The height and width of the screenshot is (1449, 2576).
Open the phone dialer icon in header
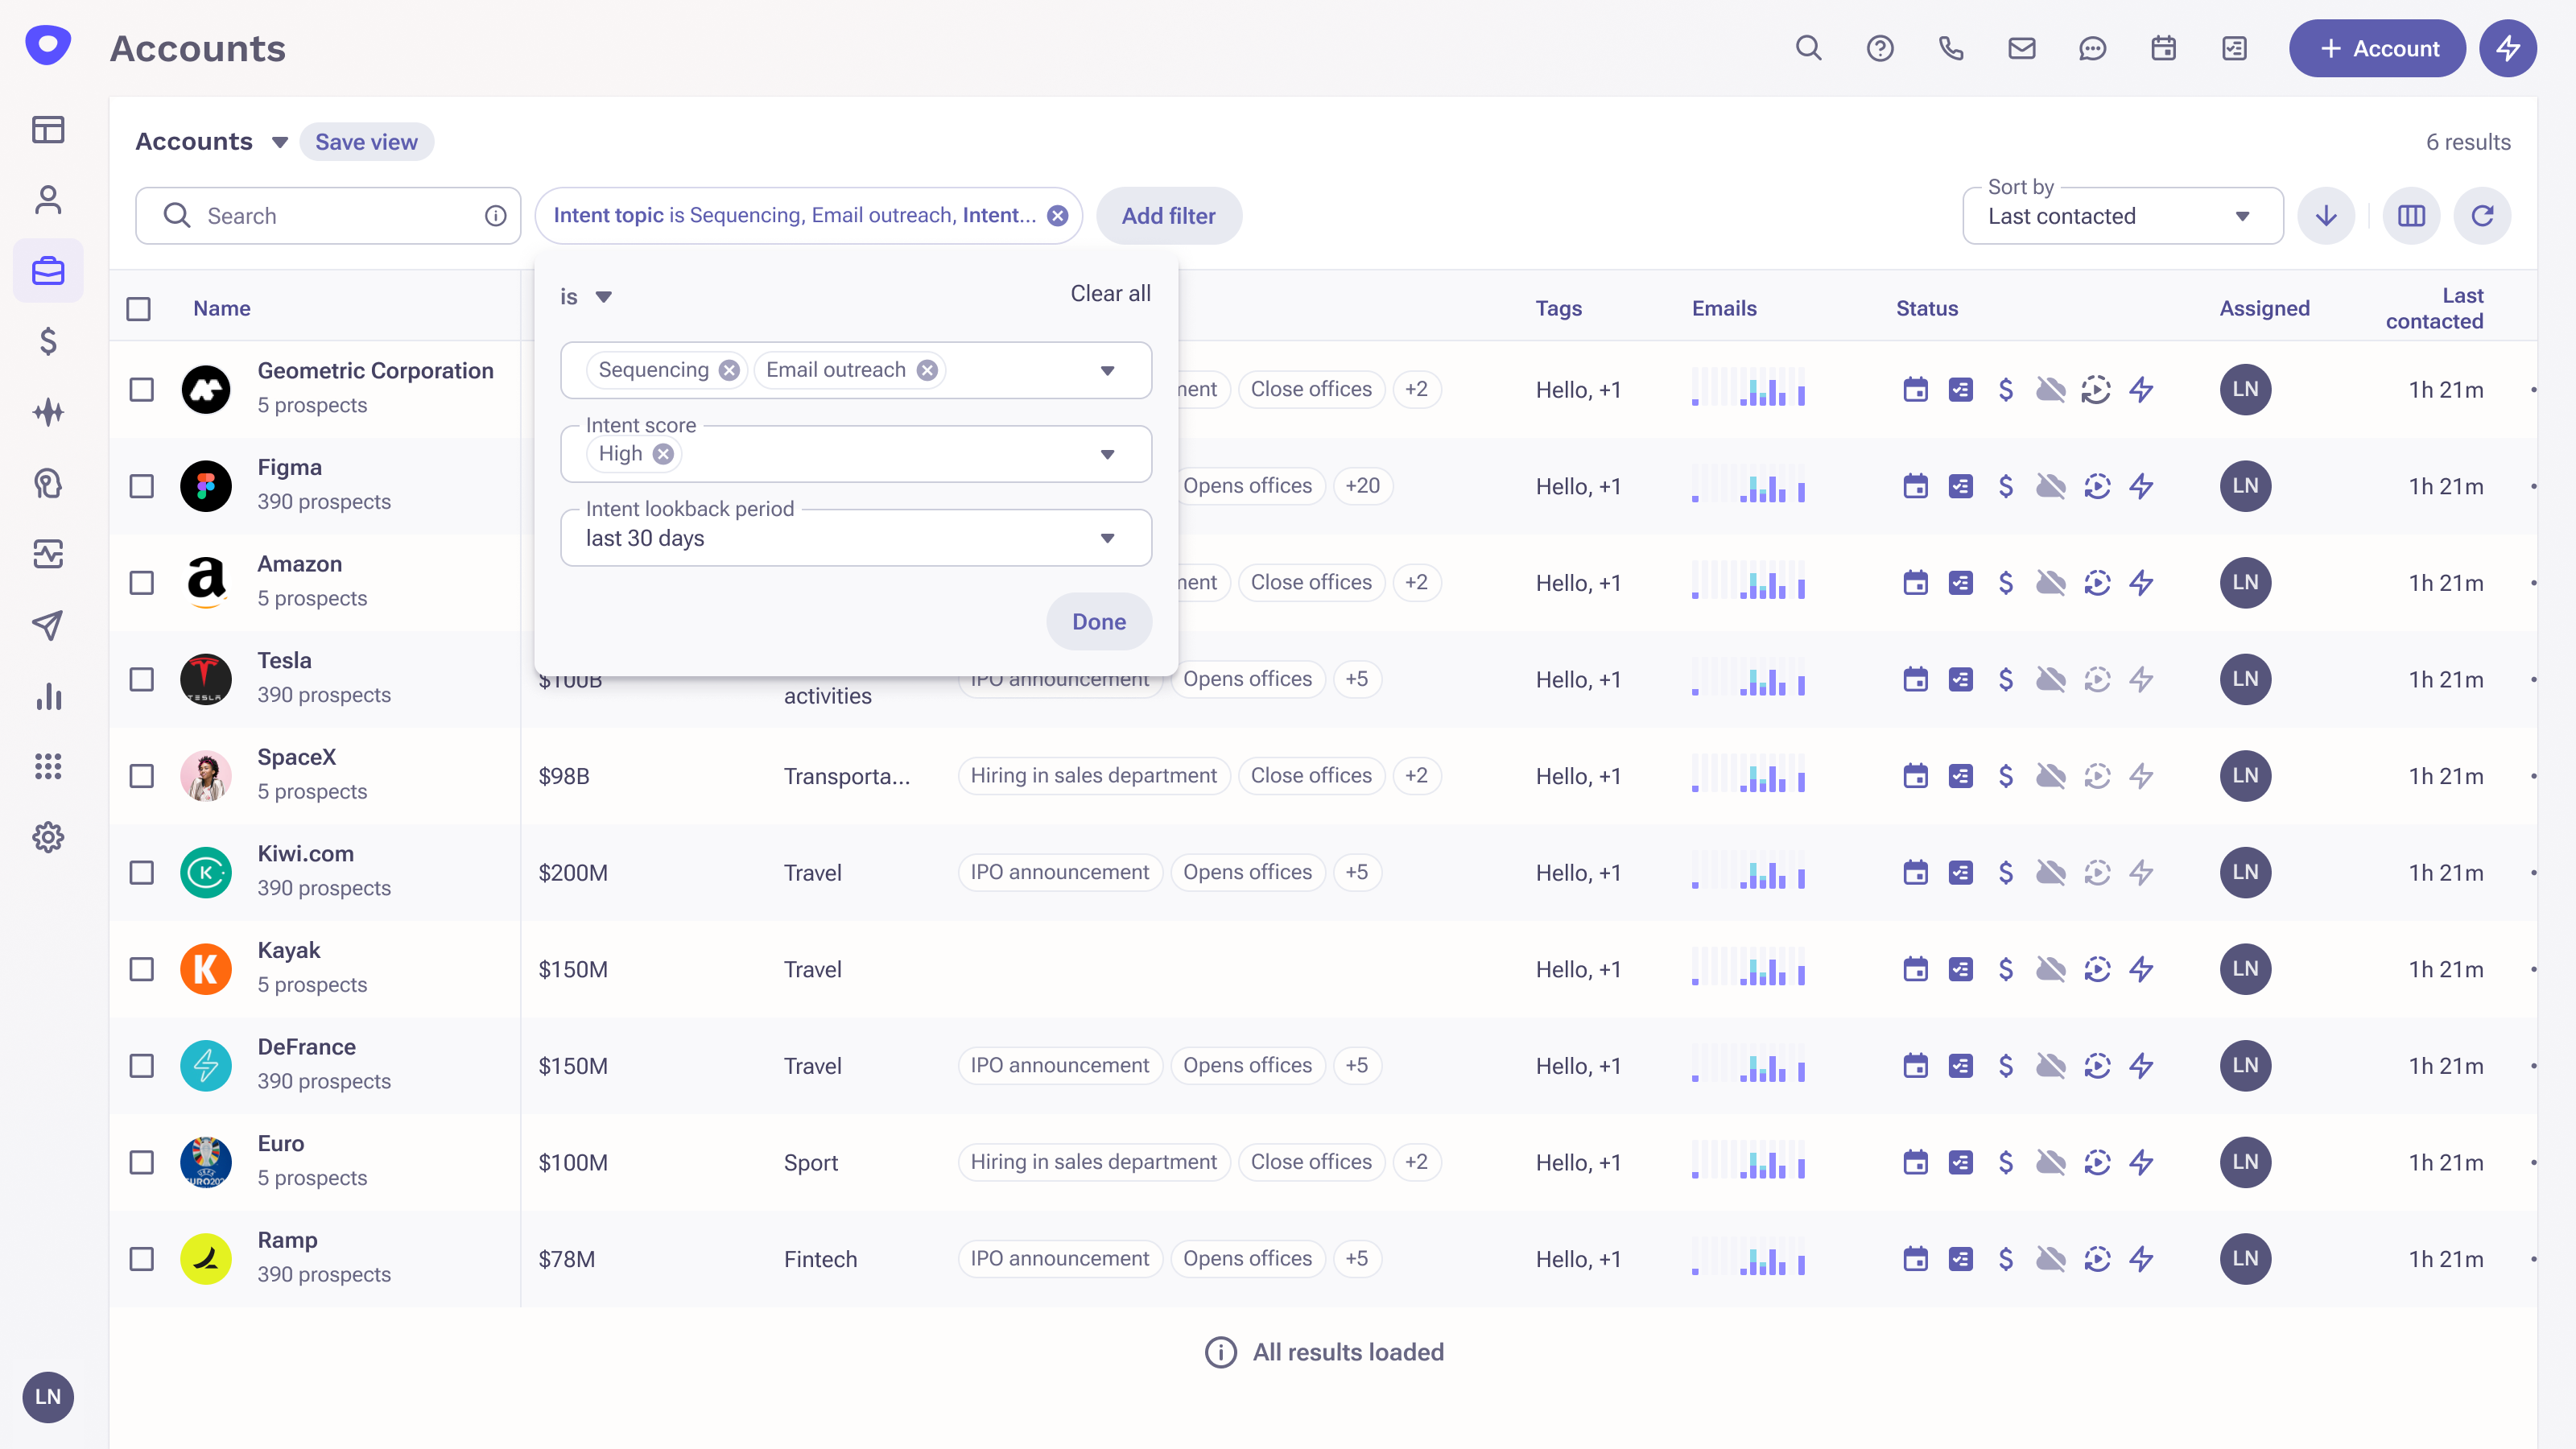1951,48
